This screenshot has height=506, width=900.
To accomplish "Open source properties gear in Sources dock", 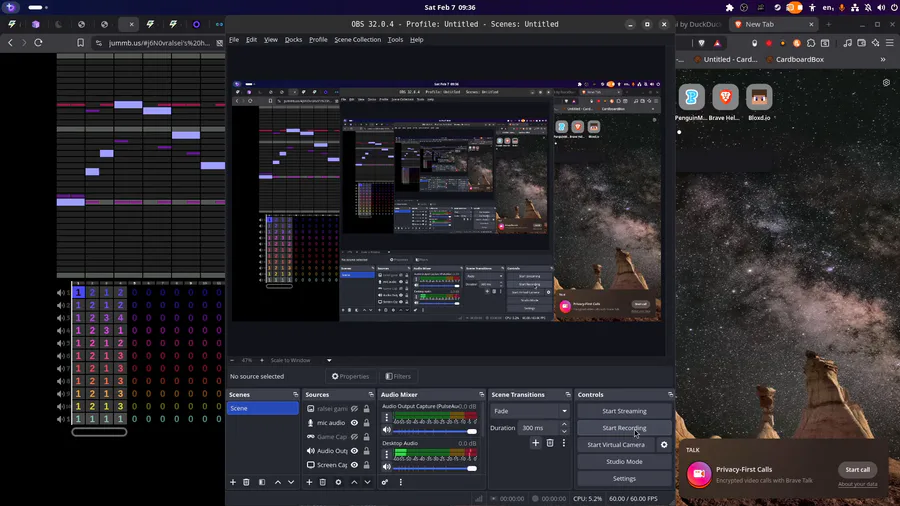I will pyautogui.click(x=338, y=482).
